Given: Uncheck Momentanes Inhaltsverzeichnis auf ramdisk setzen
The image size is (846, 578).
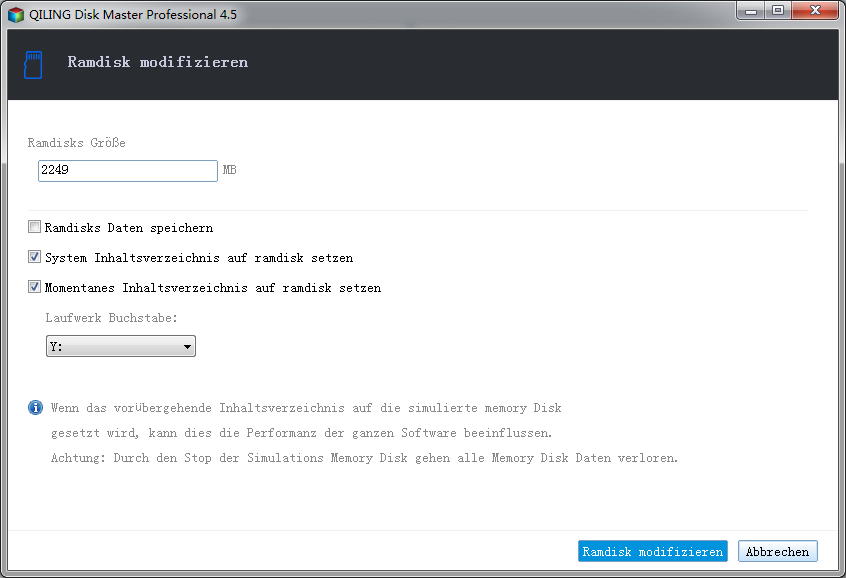Looking at the screenshot, I should 34,287.
